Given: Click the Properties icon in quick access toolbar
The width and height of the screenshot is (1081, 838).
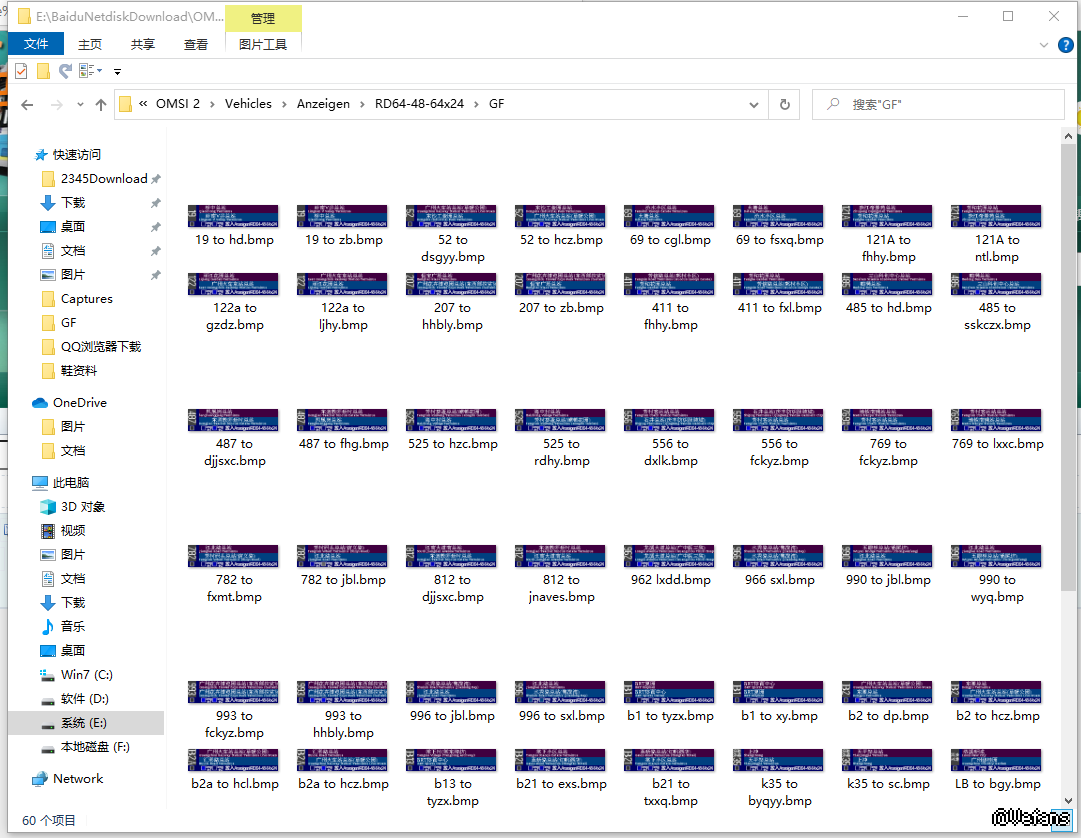Looking at the screenshot, I should [x=21, y=71].
